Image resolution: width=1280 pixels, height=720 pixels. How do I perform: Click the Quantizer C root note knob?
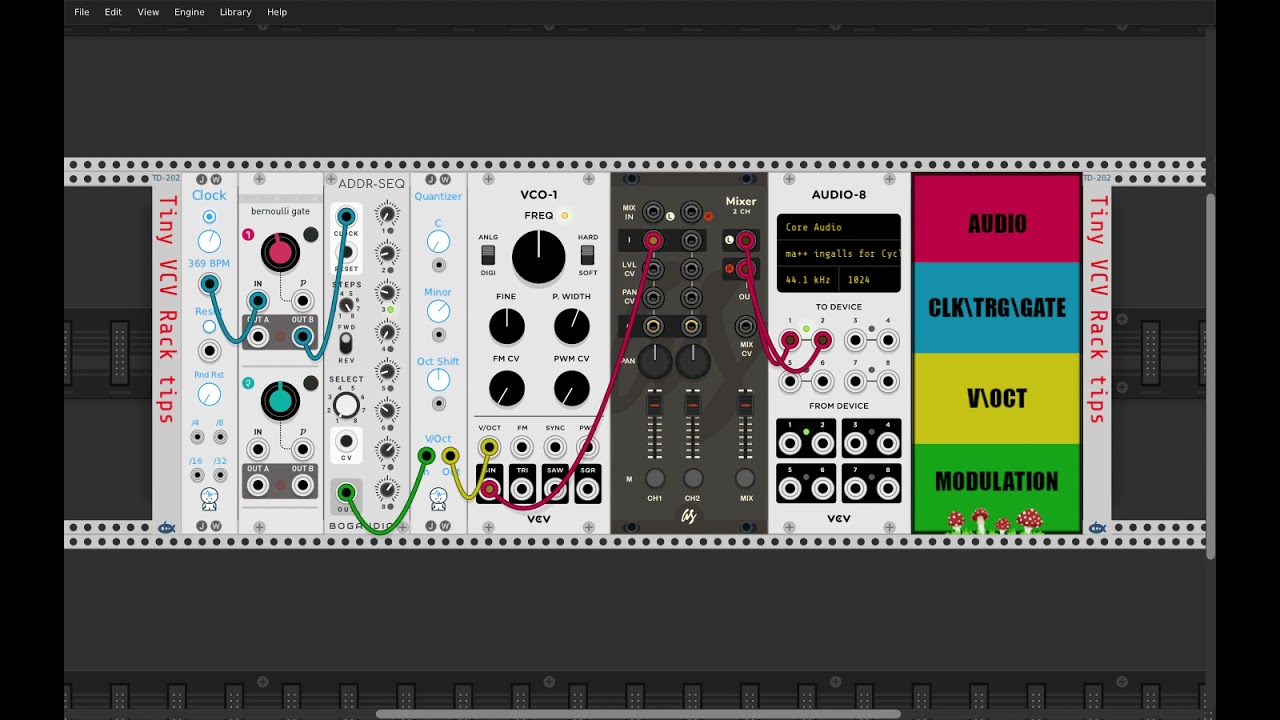point(438,242)
